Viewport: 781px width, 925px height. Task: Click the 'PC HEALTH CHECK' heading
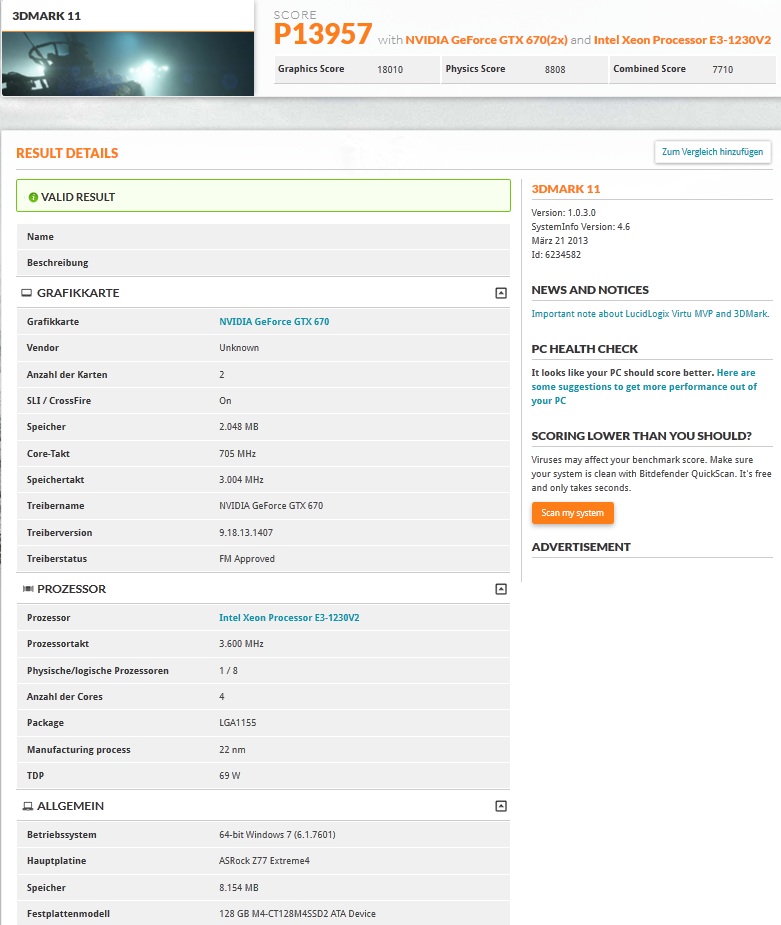pyautogui.click(x=585, y=349)
